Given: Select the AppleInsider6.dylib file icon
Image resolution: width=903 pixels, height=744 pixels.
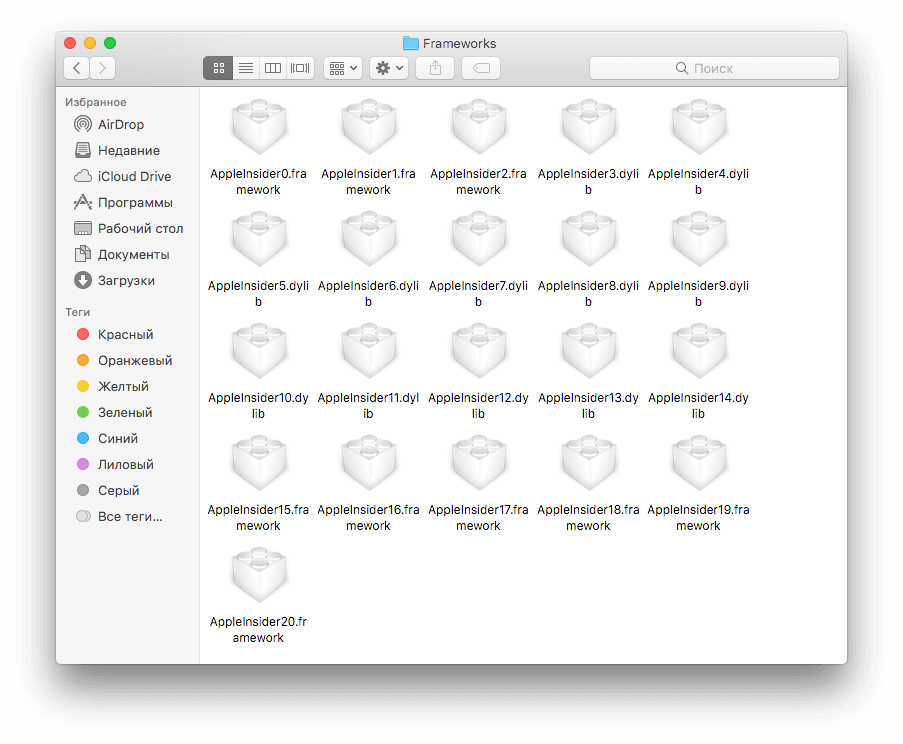Looking at the screenshot, I should click(x=369, y=239).
